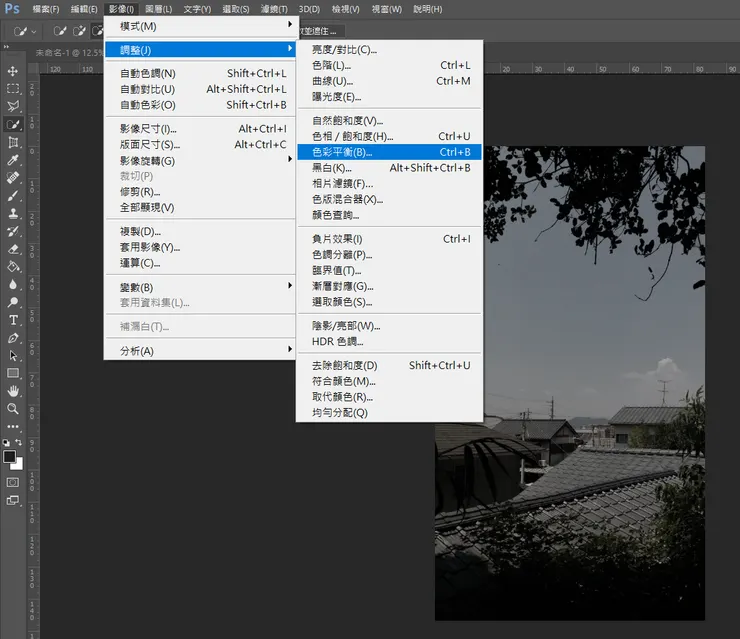
Task: Select the Blur tool
Action: coord(13,285)
